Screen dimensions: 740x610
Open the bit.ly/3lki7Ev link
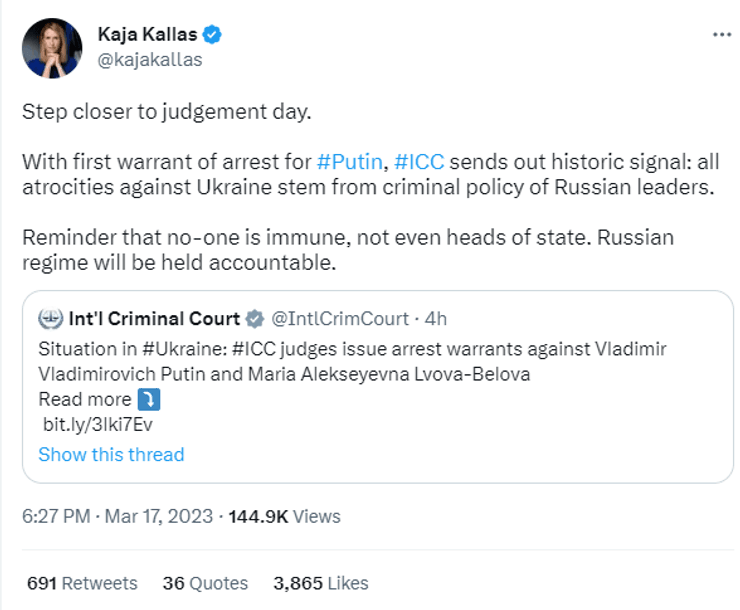(97, 424)
